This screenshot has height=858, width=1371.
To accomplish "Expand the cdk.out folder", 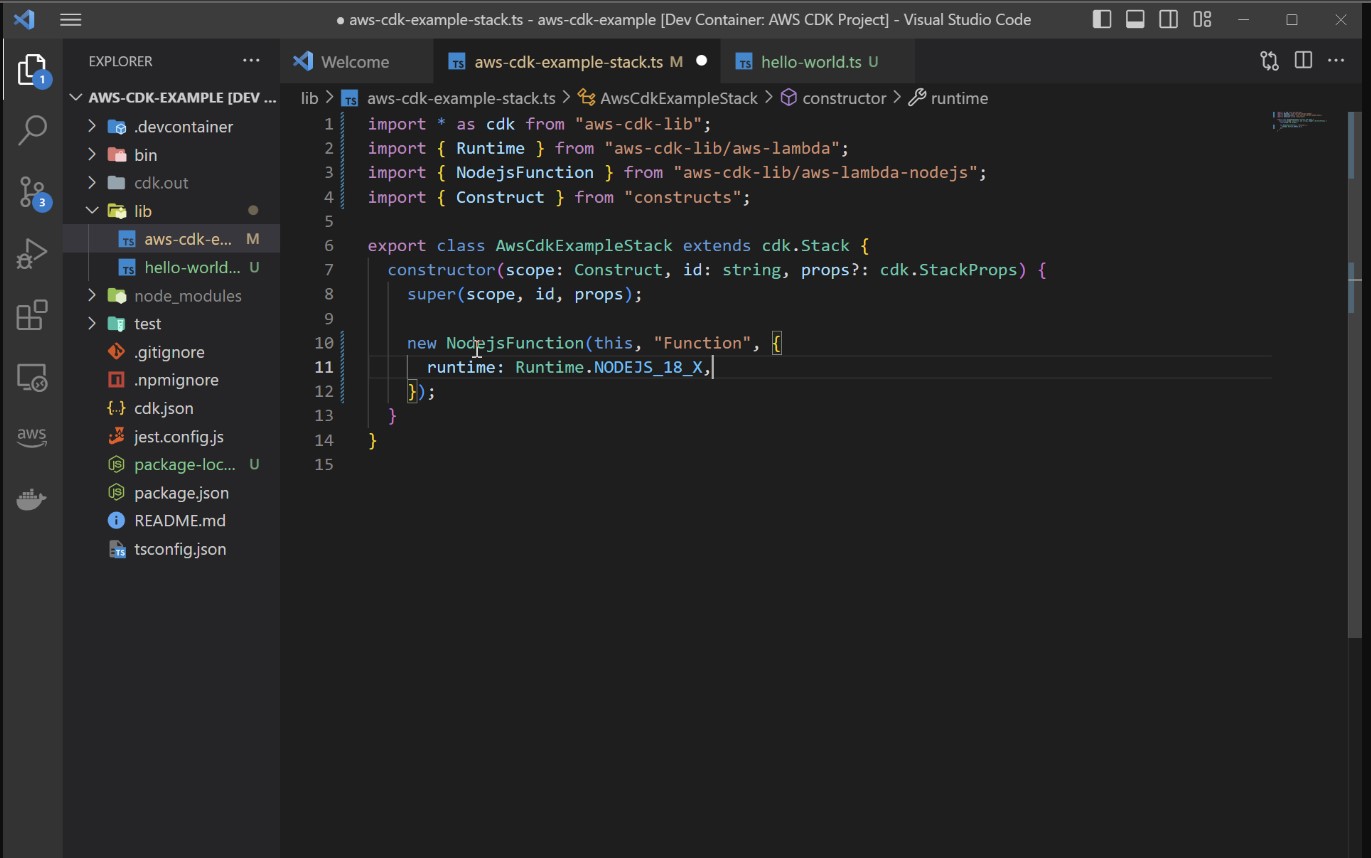I will click(x=172, y=183).
